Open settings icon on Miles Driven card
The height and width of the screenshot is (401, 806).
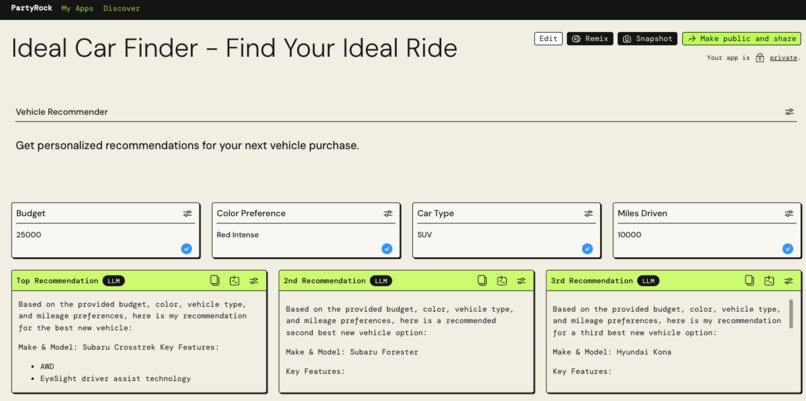coord(789,213)
